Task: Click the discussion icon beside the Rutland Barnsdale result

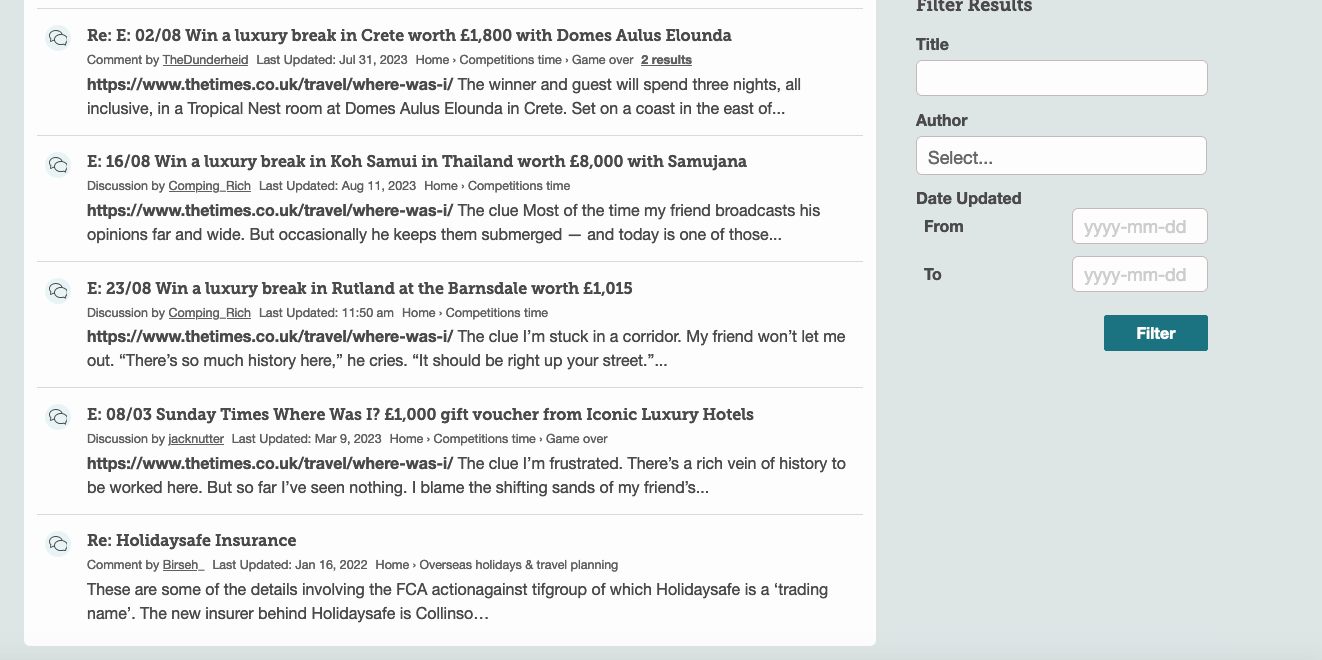Action: (x=58, y=291)
